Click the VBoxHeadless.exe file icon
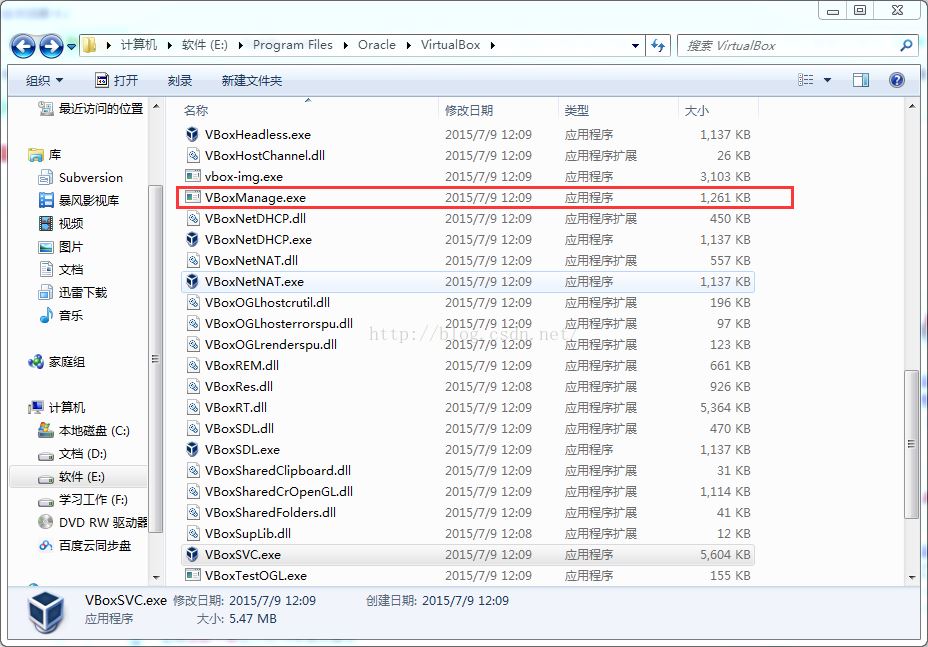Screen dimensions: 928x647 (x=192, y=134)
